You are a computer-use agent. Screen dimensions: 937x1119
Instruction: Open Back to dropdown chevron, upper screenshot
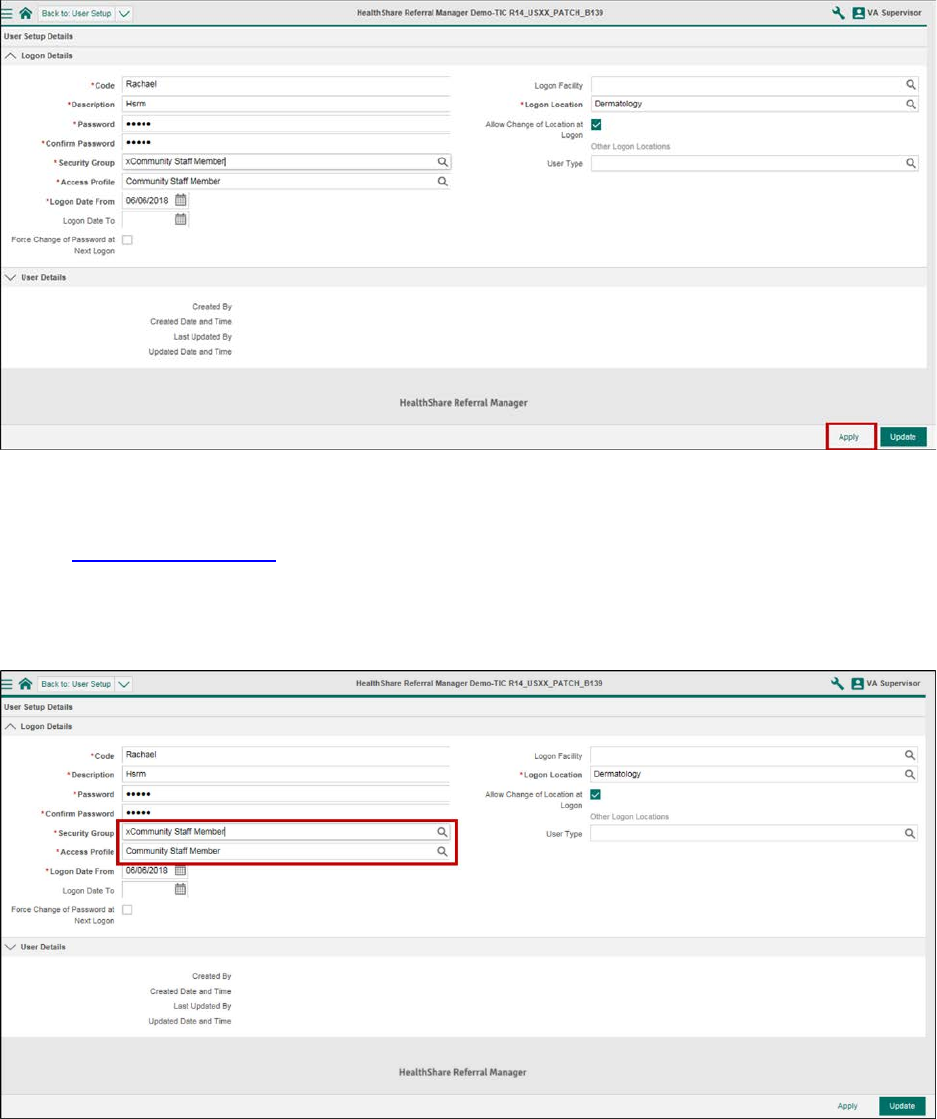pos(124,14)
